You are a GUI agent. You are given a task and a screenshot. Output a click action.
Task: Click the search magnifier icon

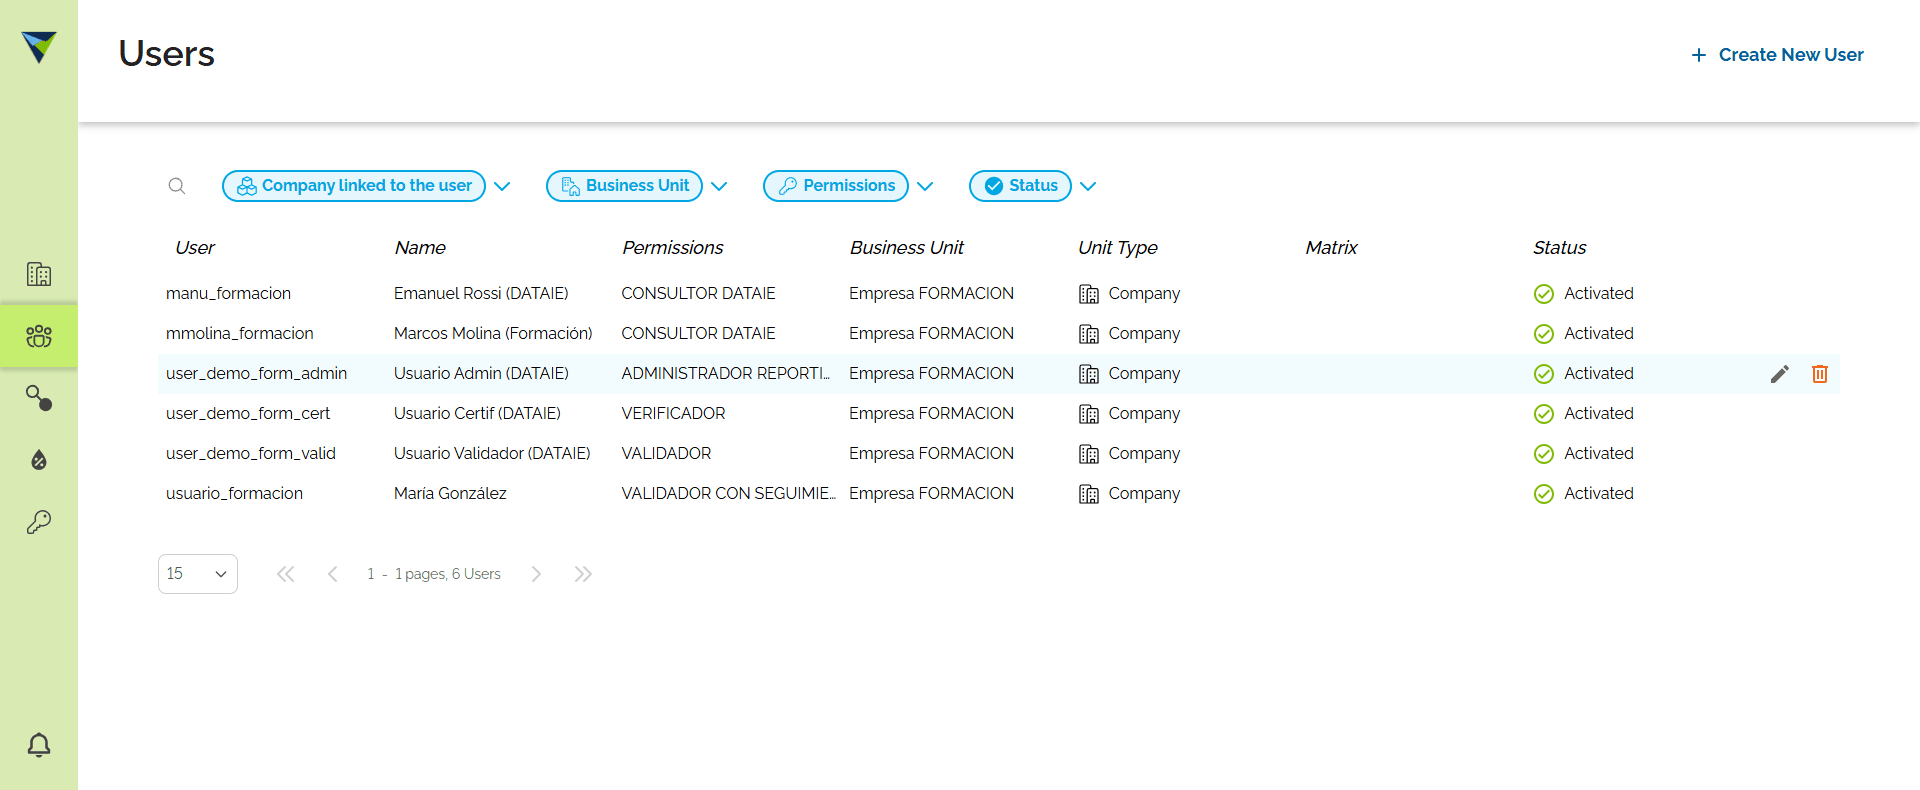[177, 186]
